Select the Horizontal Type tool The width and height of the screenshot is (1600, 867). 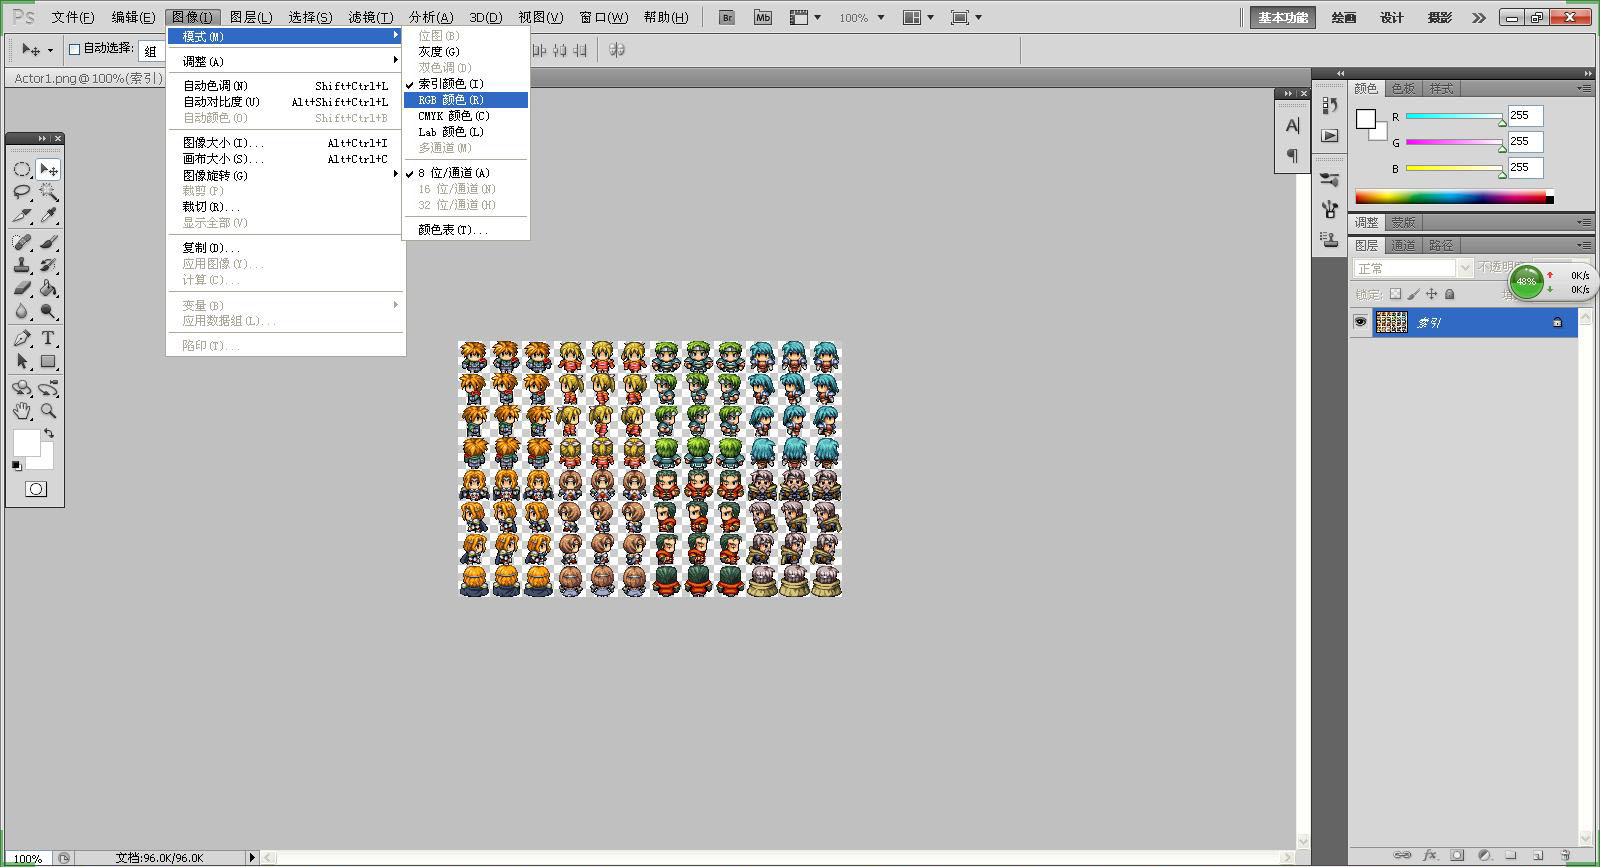click(47, 338)
